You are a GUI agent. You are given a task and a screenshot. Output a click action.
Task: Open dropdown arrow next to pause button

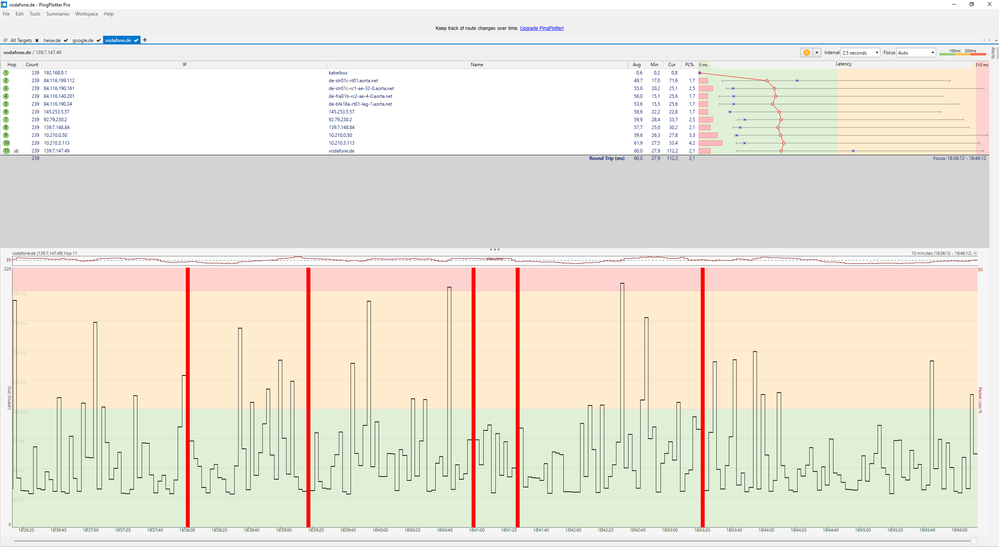tap(816, 53)
